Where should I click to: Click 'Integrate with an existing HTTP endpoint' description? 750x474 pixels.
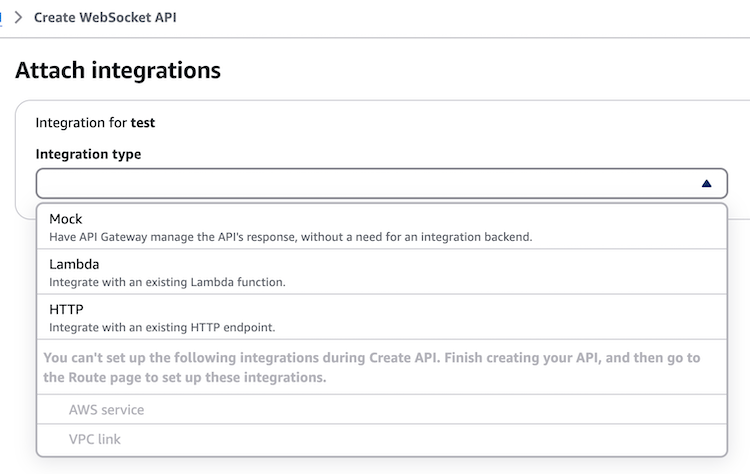162,328
